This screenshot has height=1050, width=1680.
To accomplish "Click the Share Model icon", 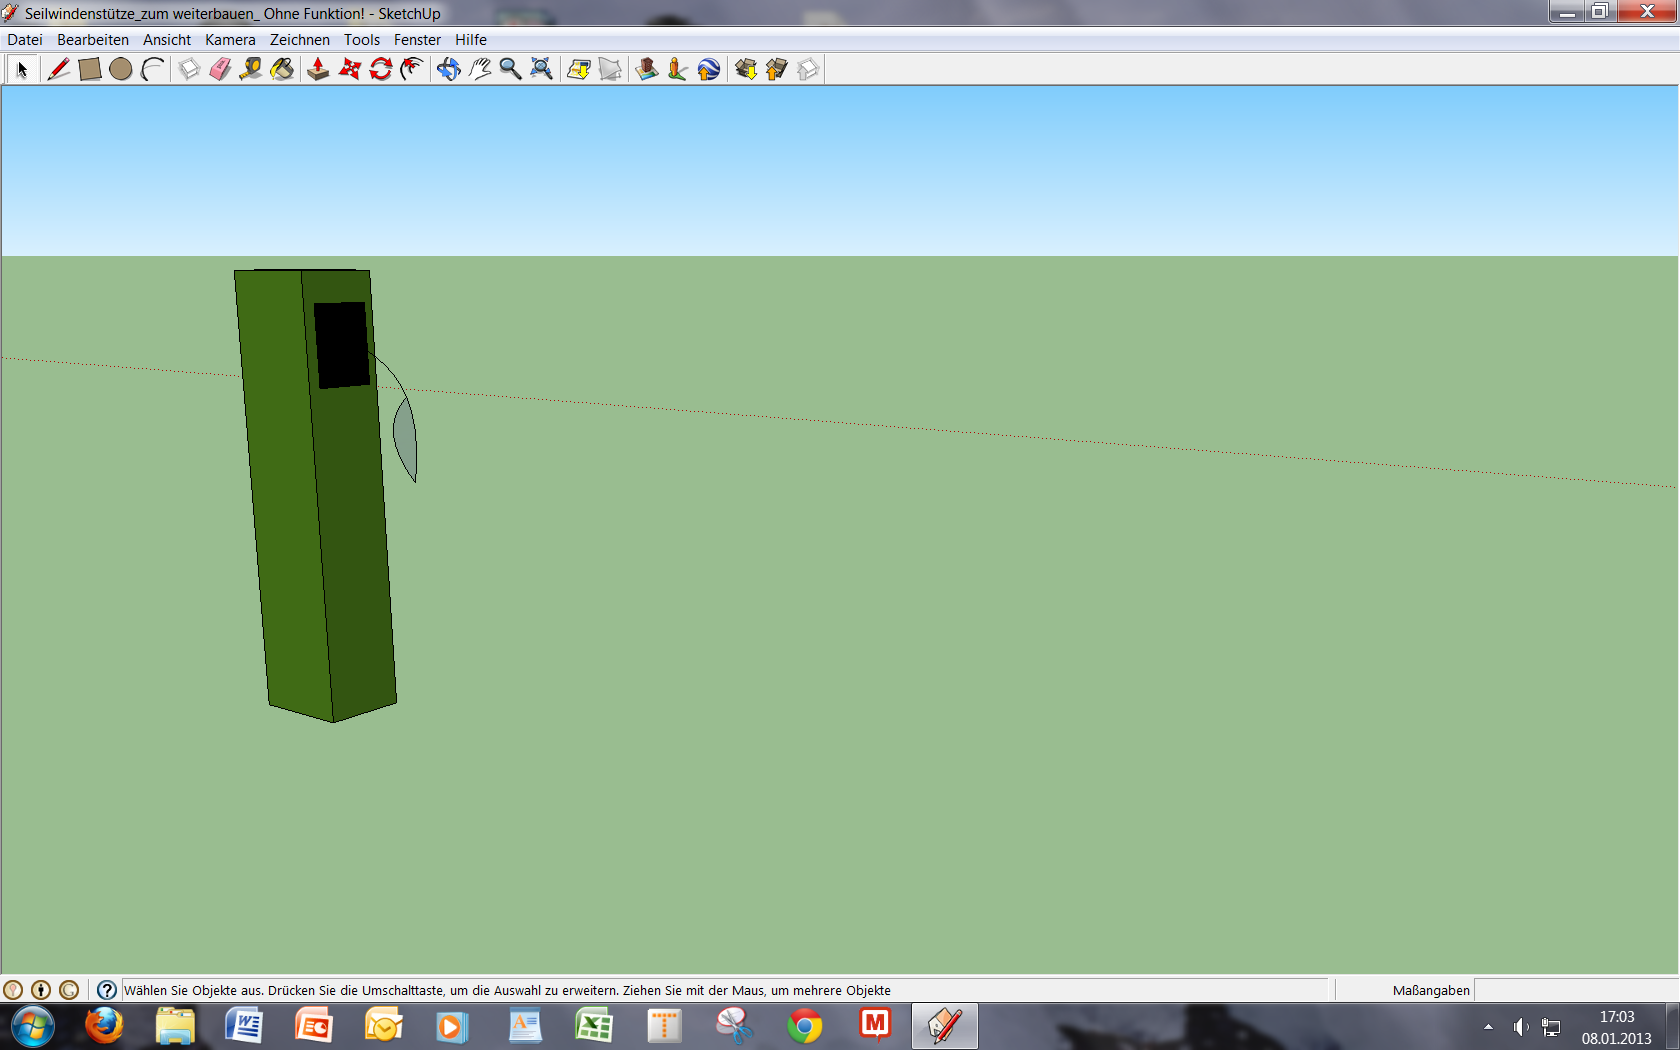I will (x=777, y=69).
